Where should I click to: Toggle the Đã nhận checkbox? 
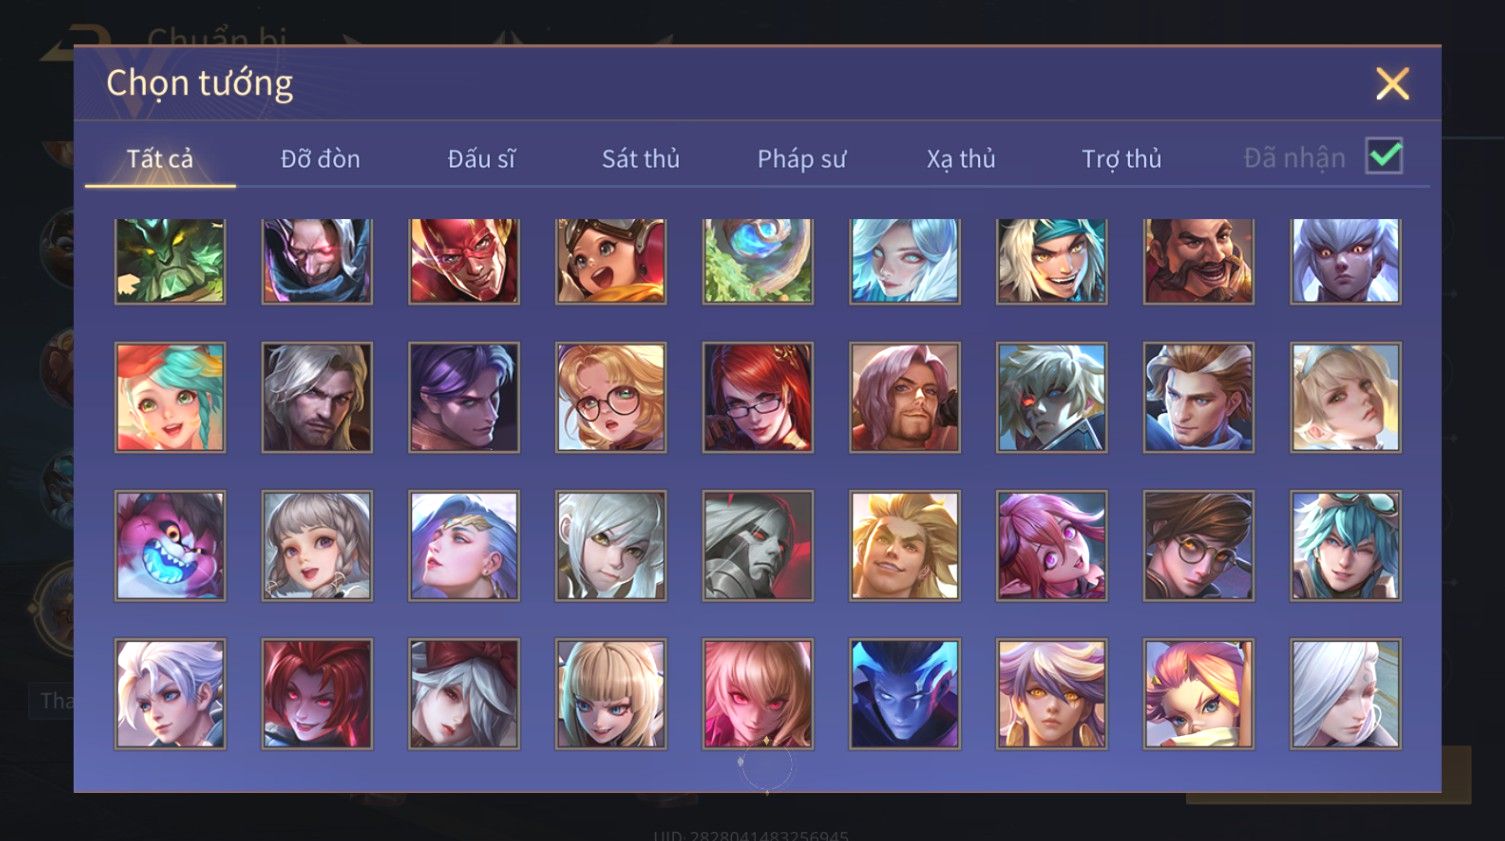[1384, 156]
